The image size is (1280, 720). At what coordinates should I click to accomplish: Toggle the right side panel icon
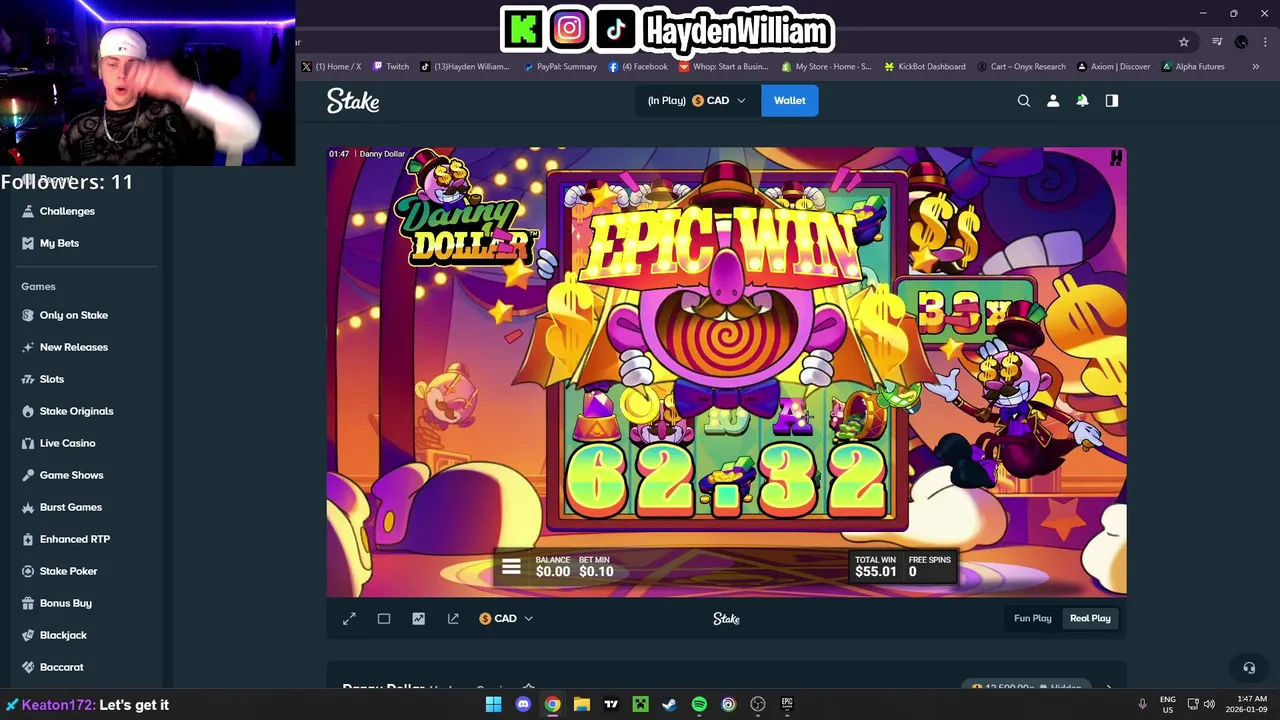[x=1111, y=100]
